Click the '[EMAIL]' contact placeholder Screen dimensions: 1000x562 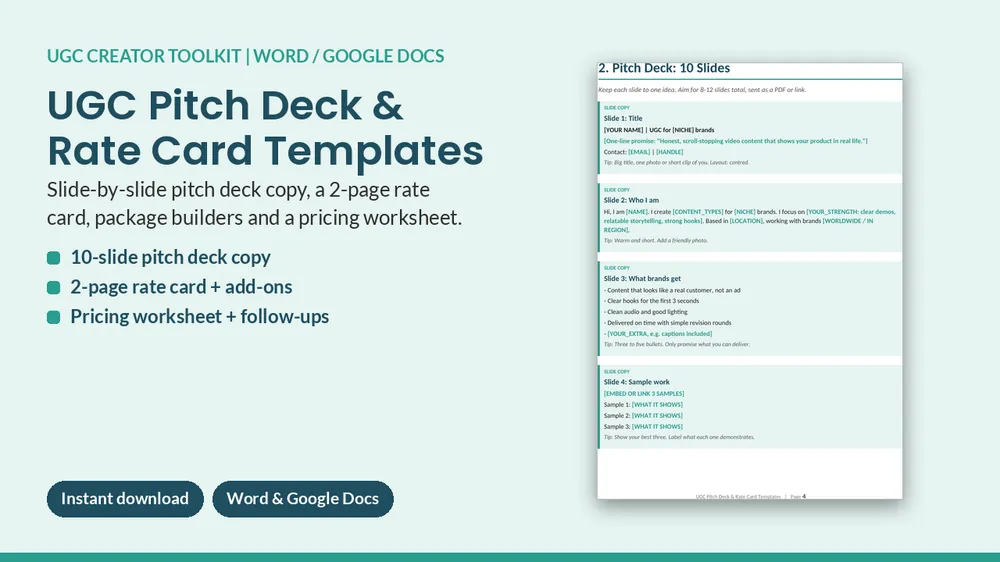639,152
